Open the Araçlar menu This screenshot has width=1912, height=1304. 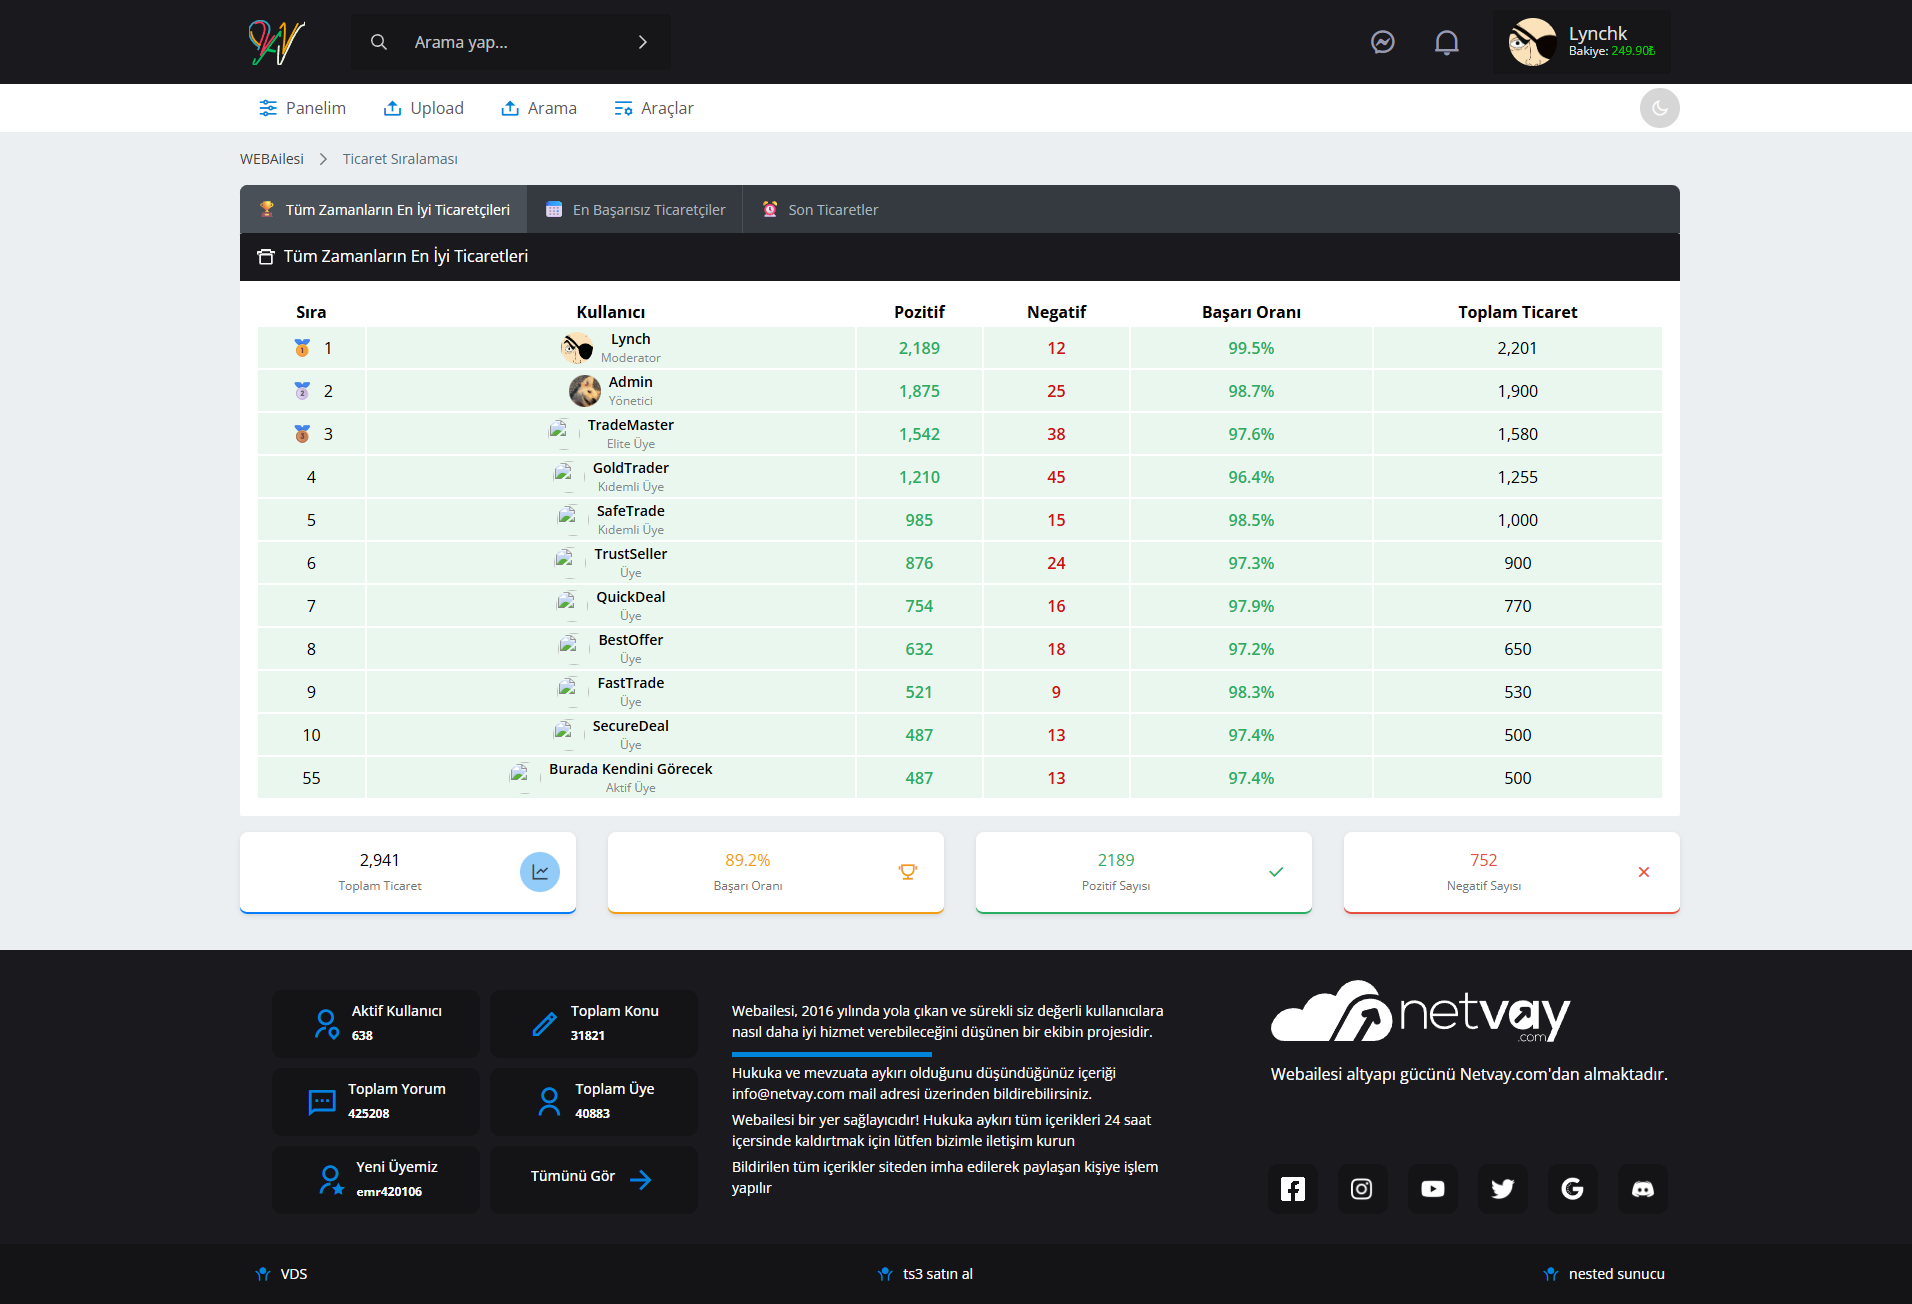[x=654, y=108]
